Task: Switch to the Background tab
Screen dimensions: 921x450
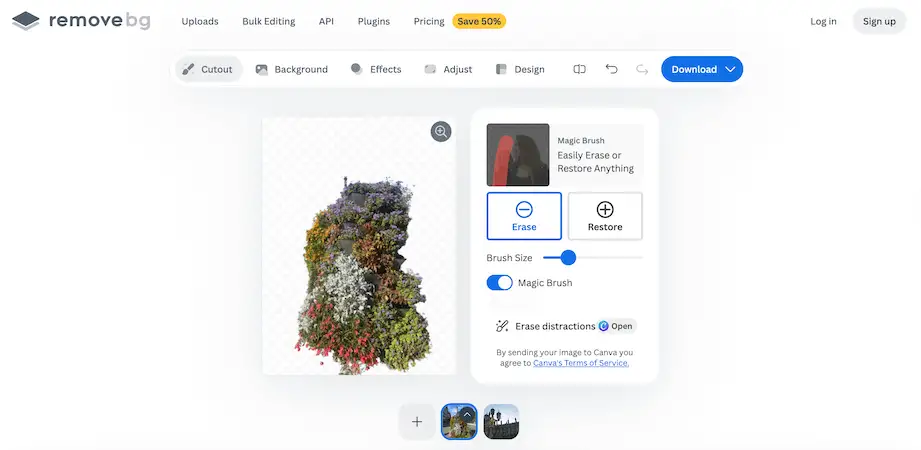Action: pyautogui.click(x=291, y=69)
